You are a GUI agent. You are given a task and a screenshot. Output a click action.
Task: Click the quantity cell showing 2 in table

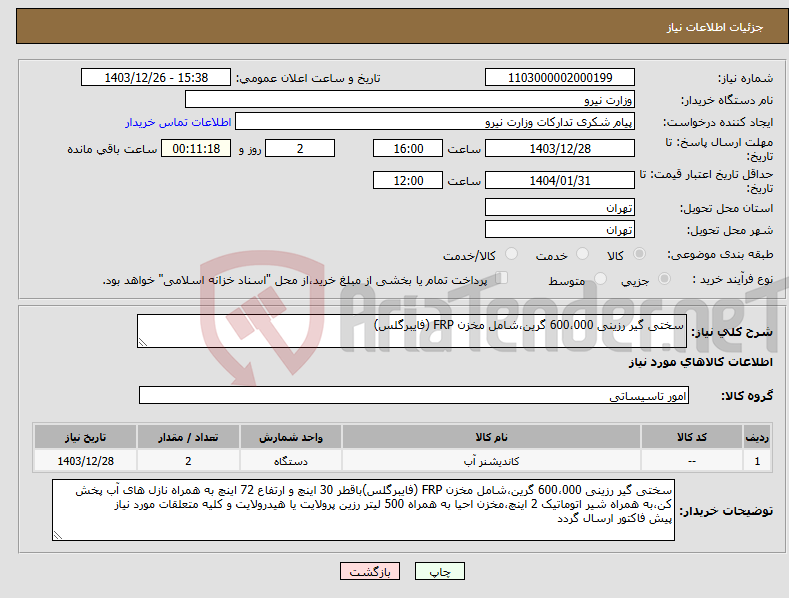click(188, 461)
